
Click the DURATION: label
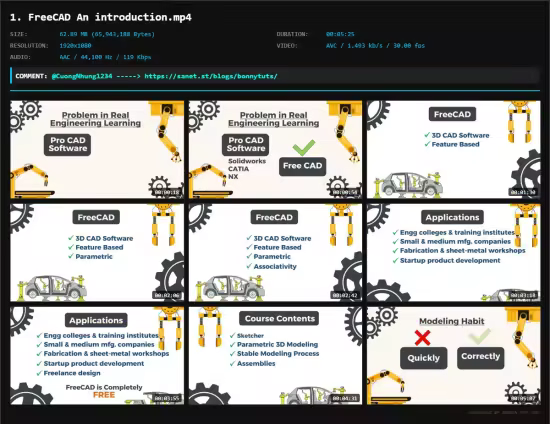tap(292, 34)
